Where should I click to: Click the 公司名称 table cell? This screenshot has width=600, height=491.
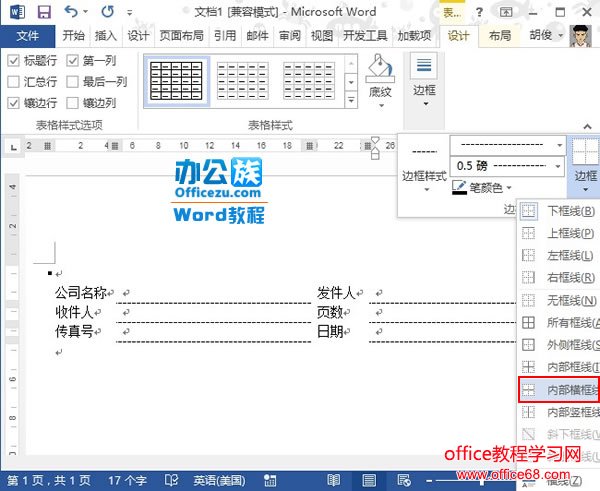click(83, 293)
